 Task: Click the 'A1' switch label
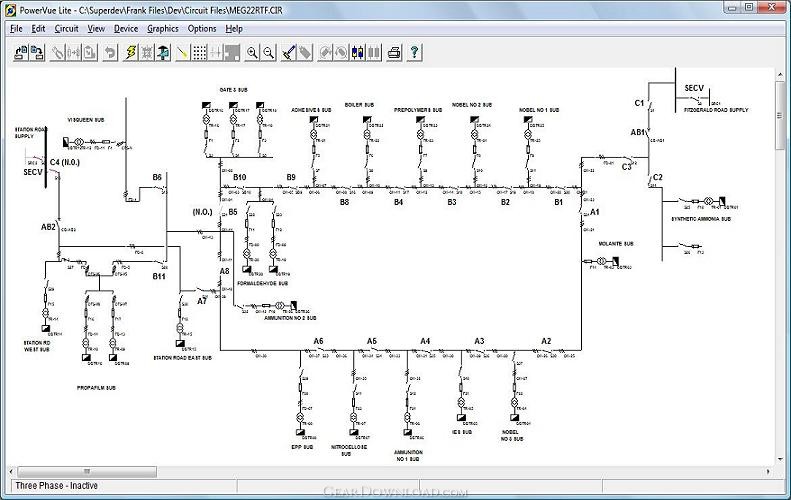[x=595, y=212]
